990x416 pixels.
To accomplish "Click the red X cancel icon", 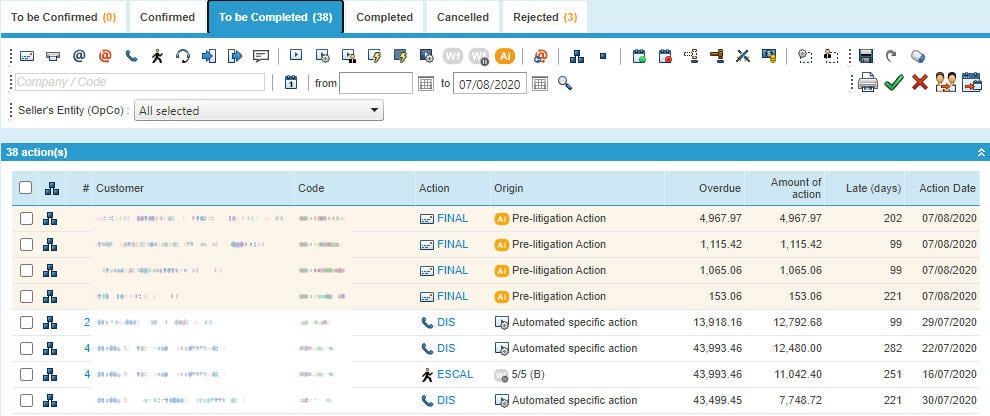I will (x=919, y=83).
